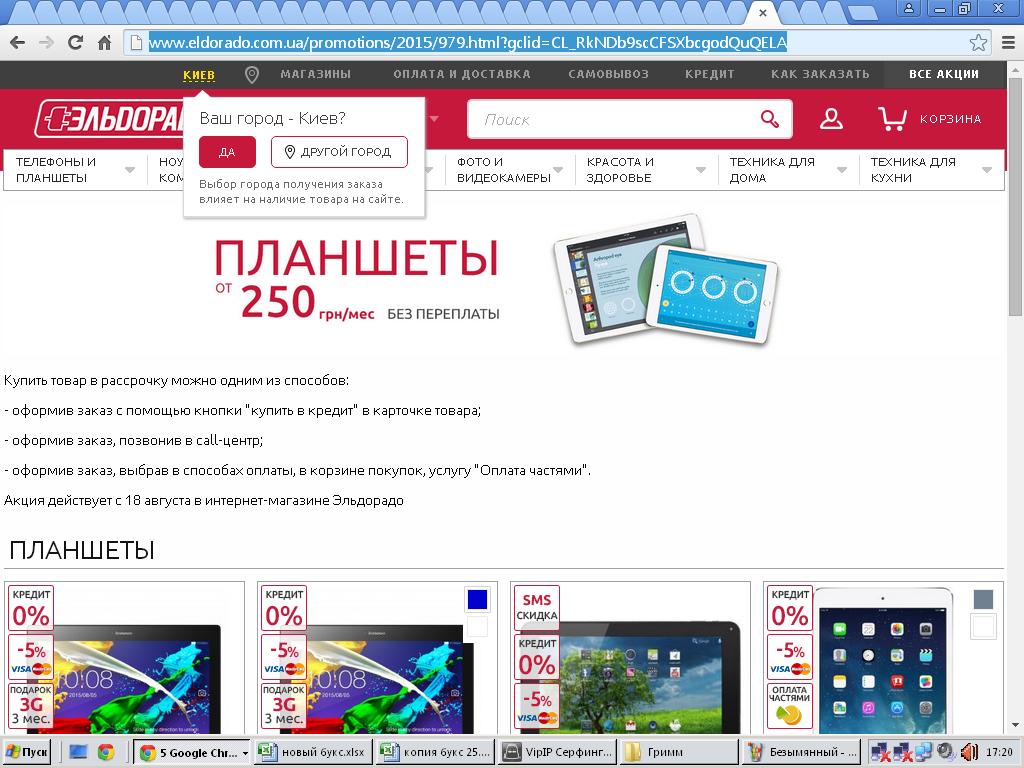Click Другой город button
Image resolution: width=1024 pixels, height=768 pixels.
coord(339,152)
